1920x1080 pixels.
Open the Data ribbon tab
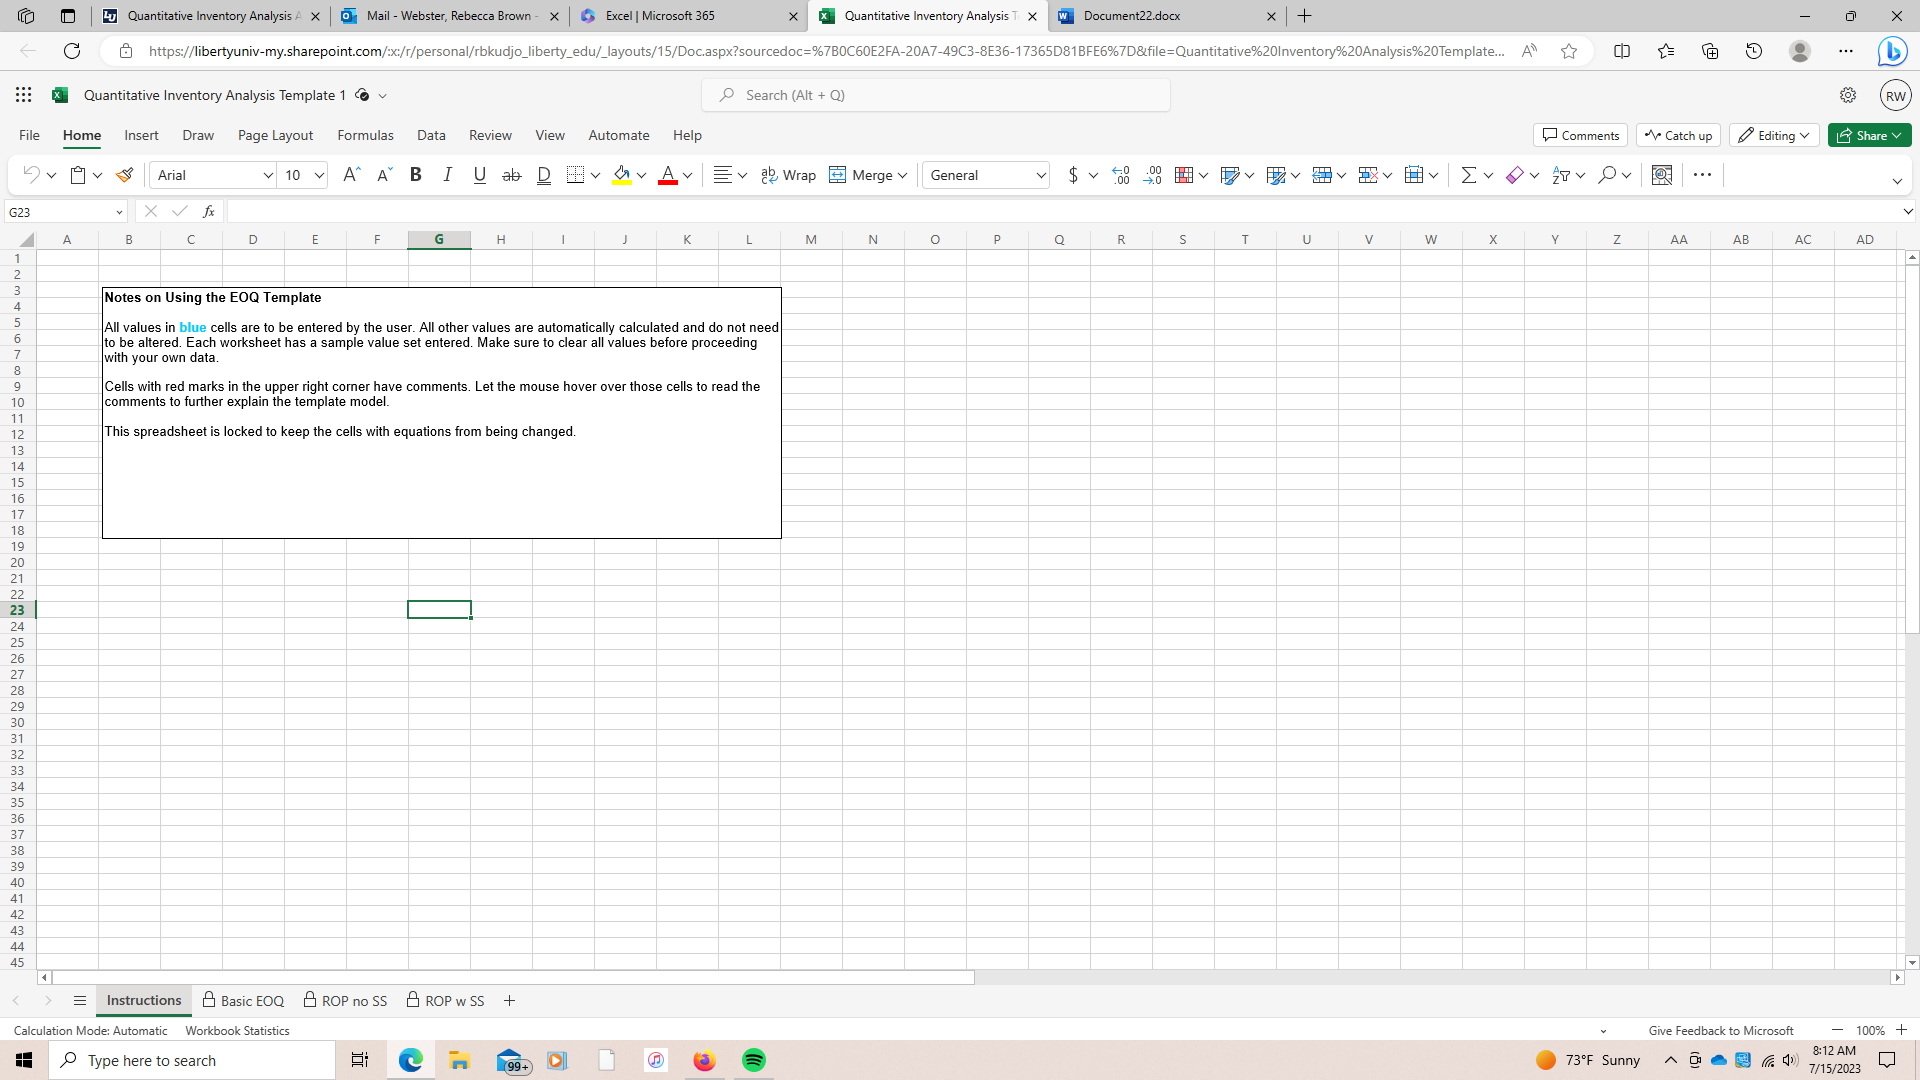coord(431,135)
